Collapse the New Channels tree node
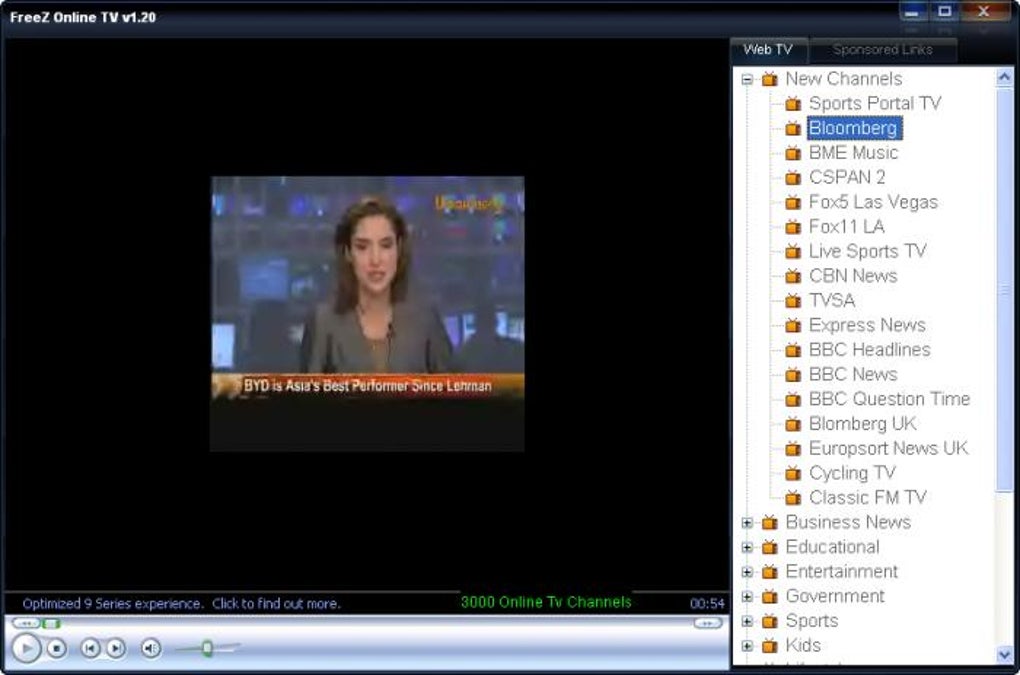 point(747,79)
